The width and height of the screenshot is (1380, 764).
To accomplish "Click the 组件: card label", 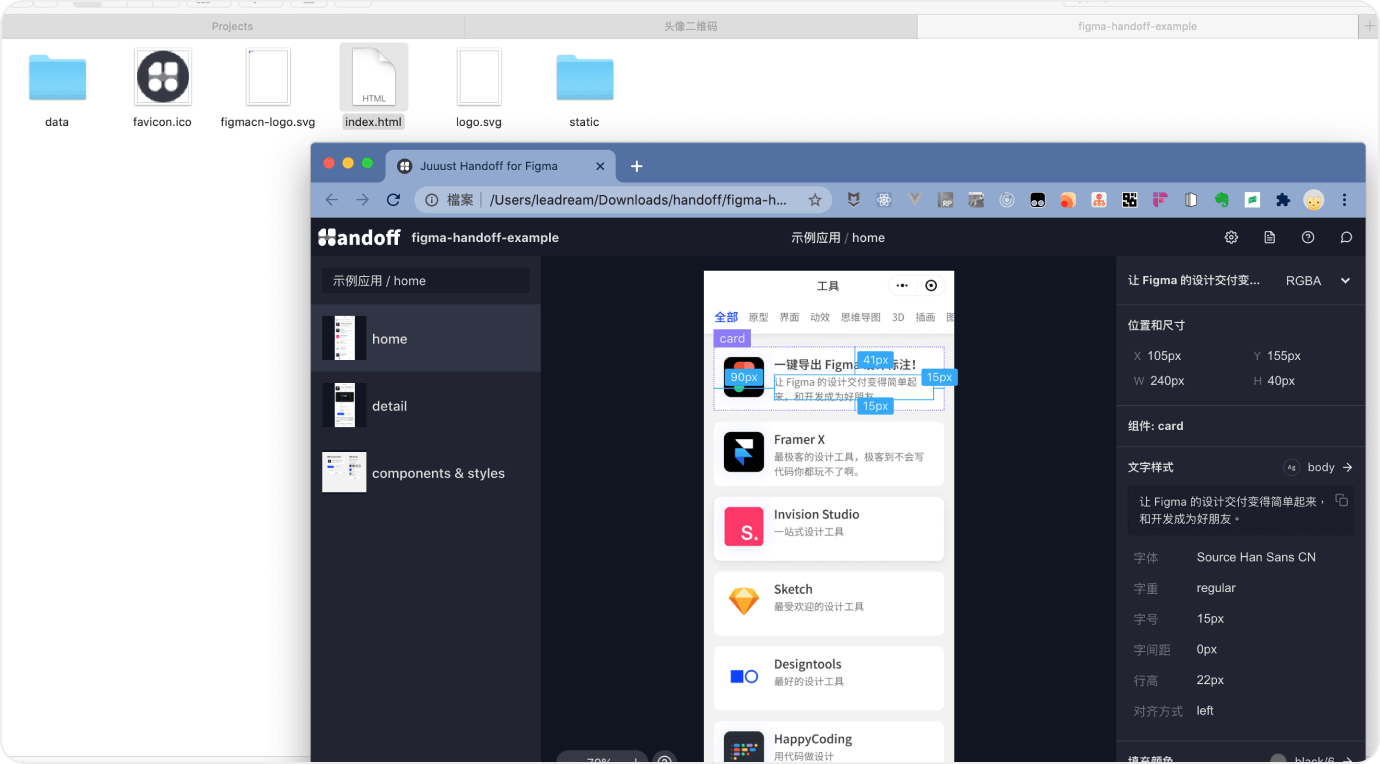I will [1155, 425].
